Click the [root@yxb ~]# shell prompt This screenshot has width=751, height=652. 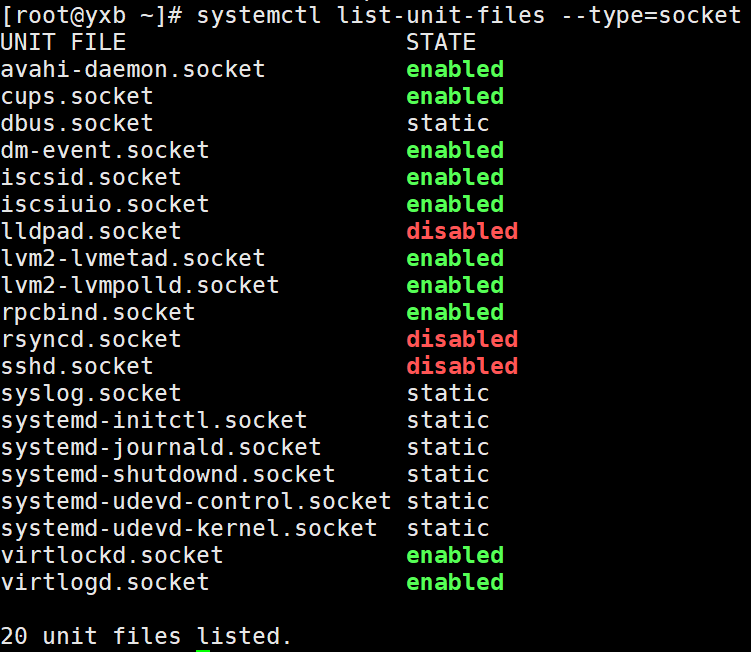[x=91, y=15]
